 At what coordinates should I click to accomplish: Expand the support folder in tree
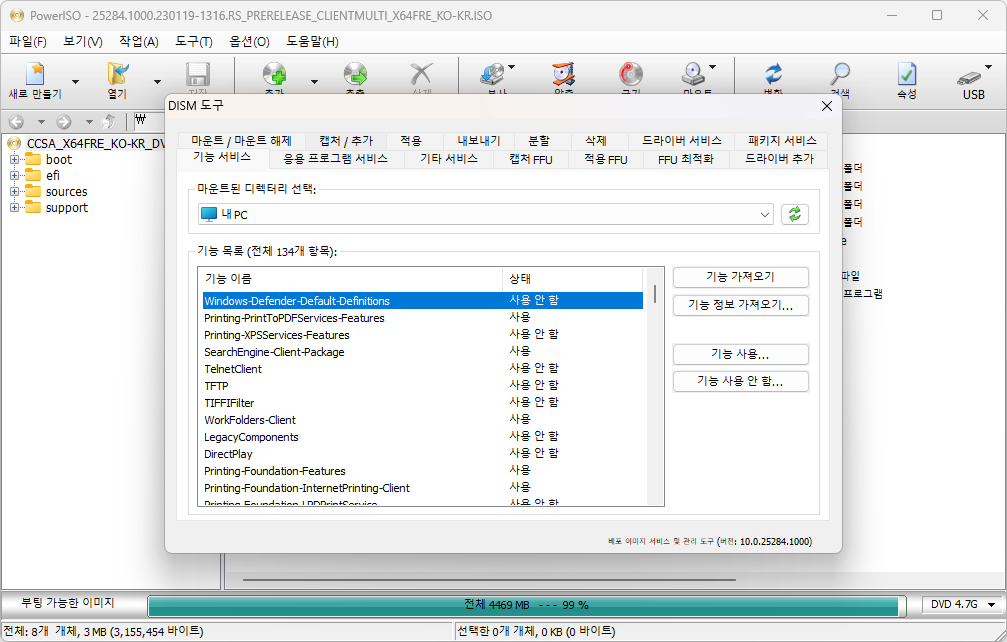[14, 207]
